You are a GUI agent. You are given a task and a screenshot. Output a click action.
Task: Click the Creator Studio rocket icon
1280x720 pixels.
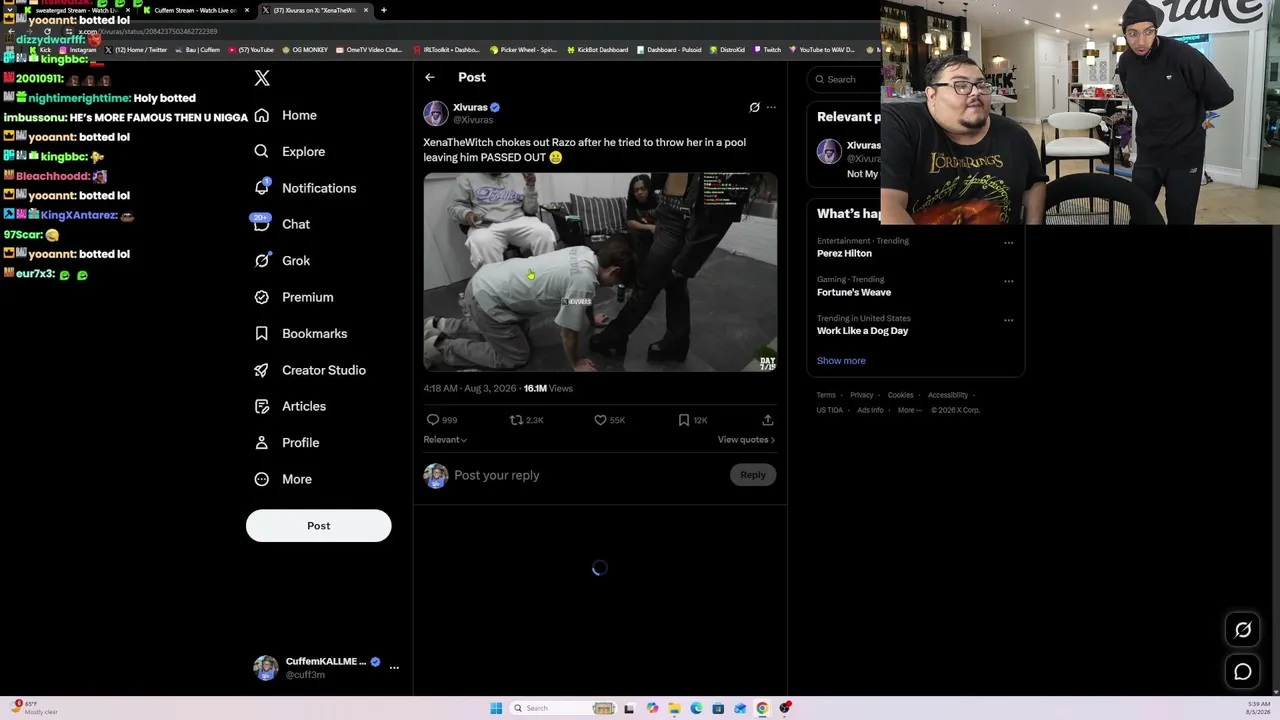coord(262,370)
